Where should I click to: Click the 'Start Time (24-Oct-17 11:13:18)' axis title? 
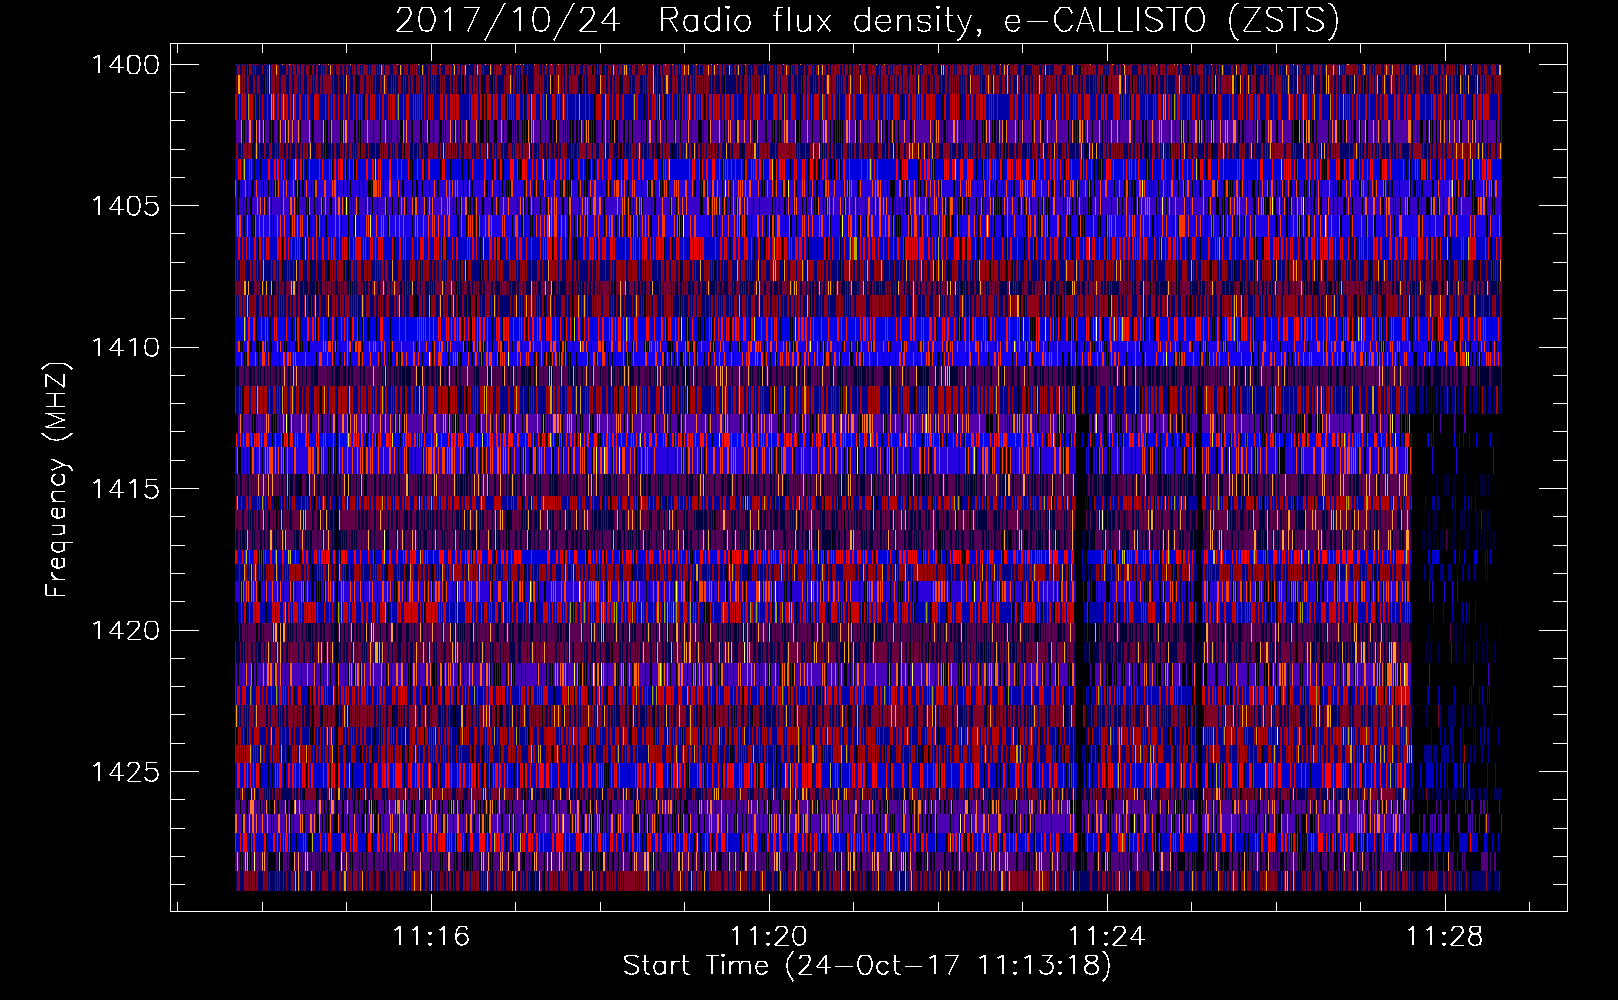tap(867, 966)
